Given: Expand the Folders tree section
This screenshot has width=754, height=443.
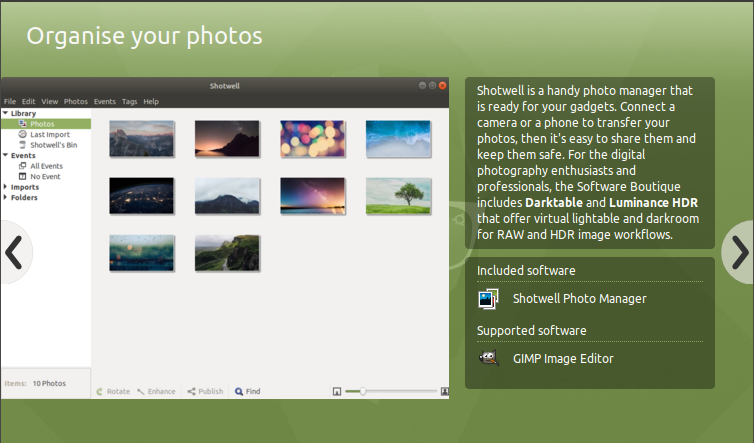Looking at the screenshot, I should (6, 197).
